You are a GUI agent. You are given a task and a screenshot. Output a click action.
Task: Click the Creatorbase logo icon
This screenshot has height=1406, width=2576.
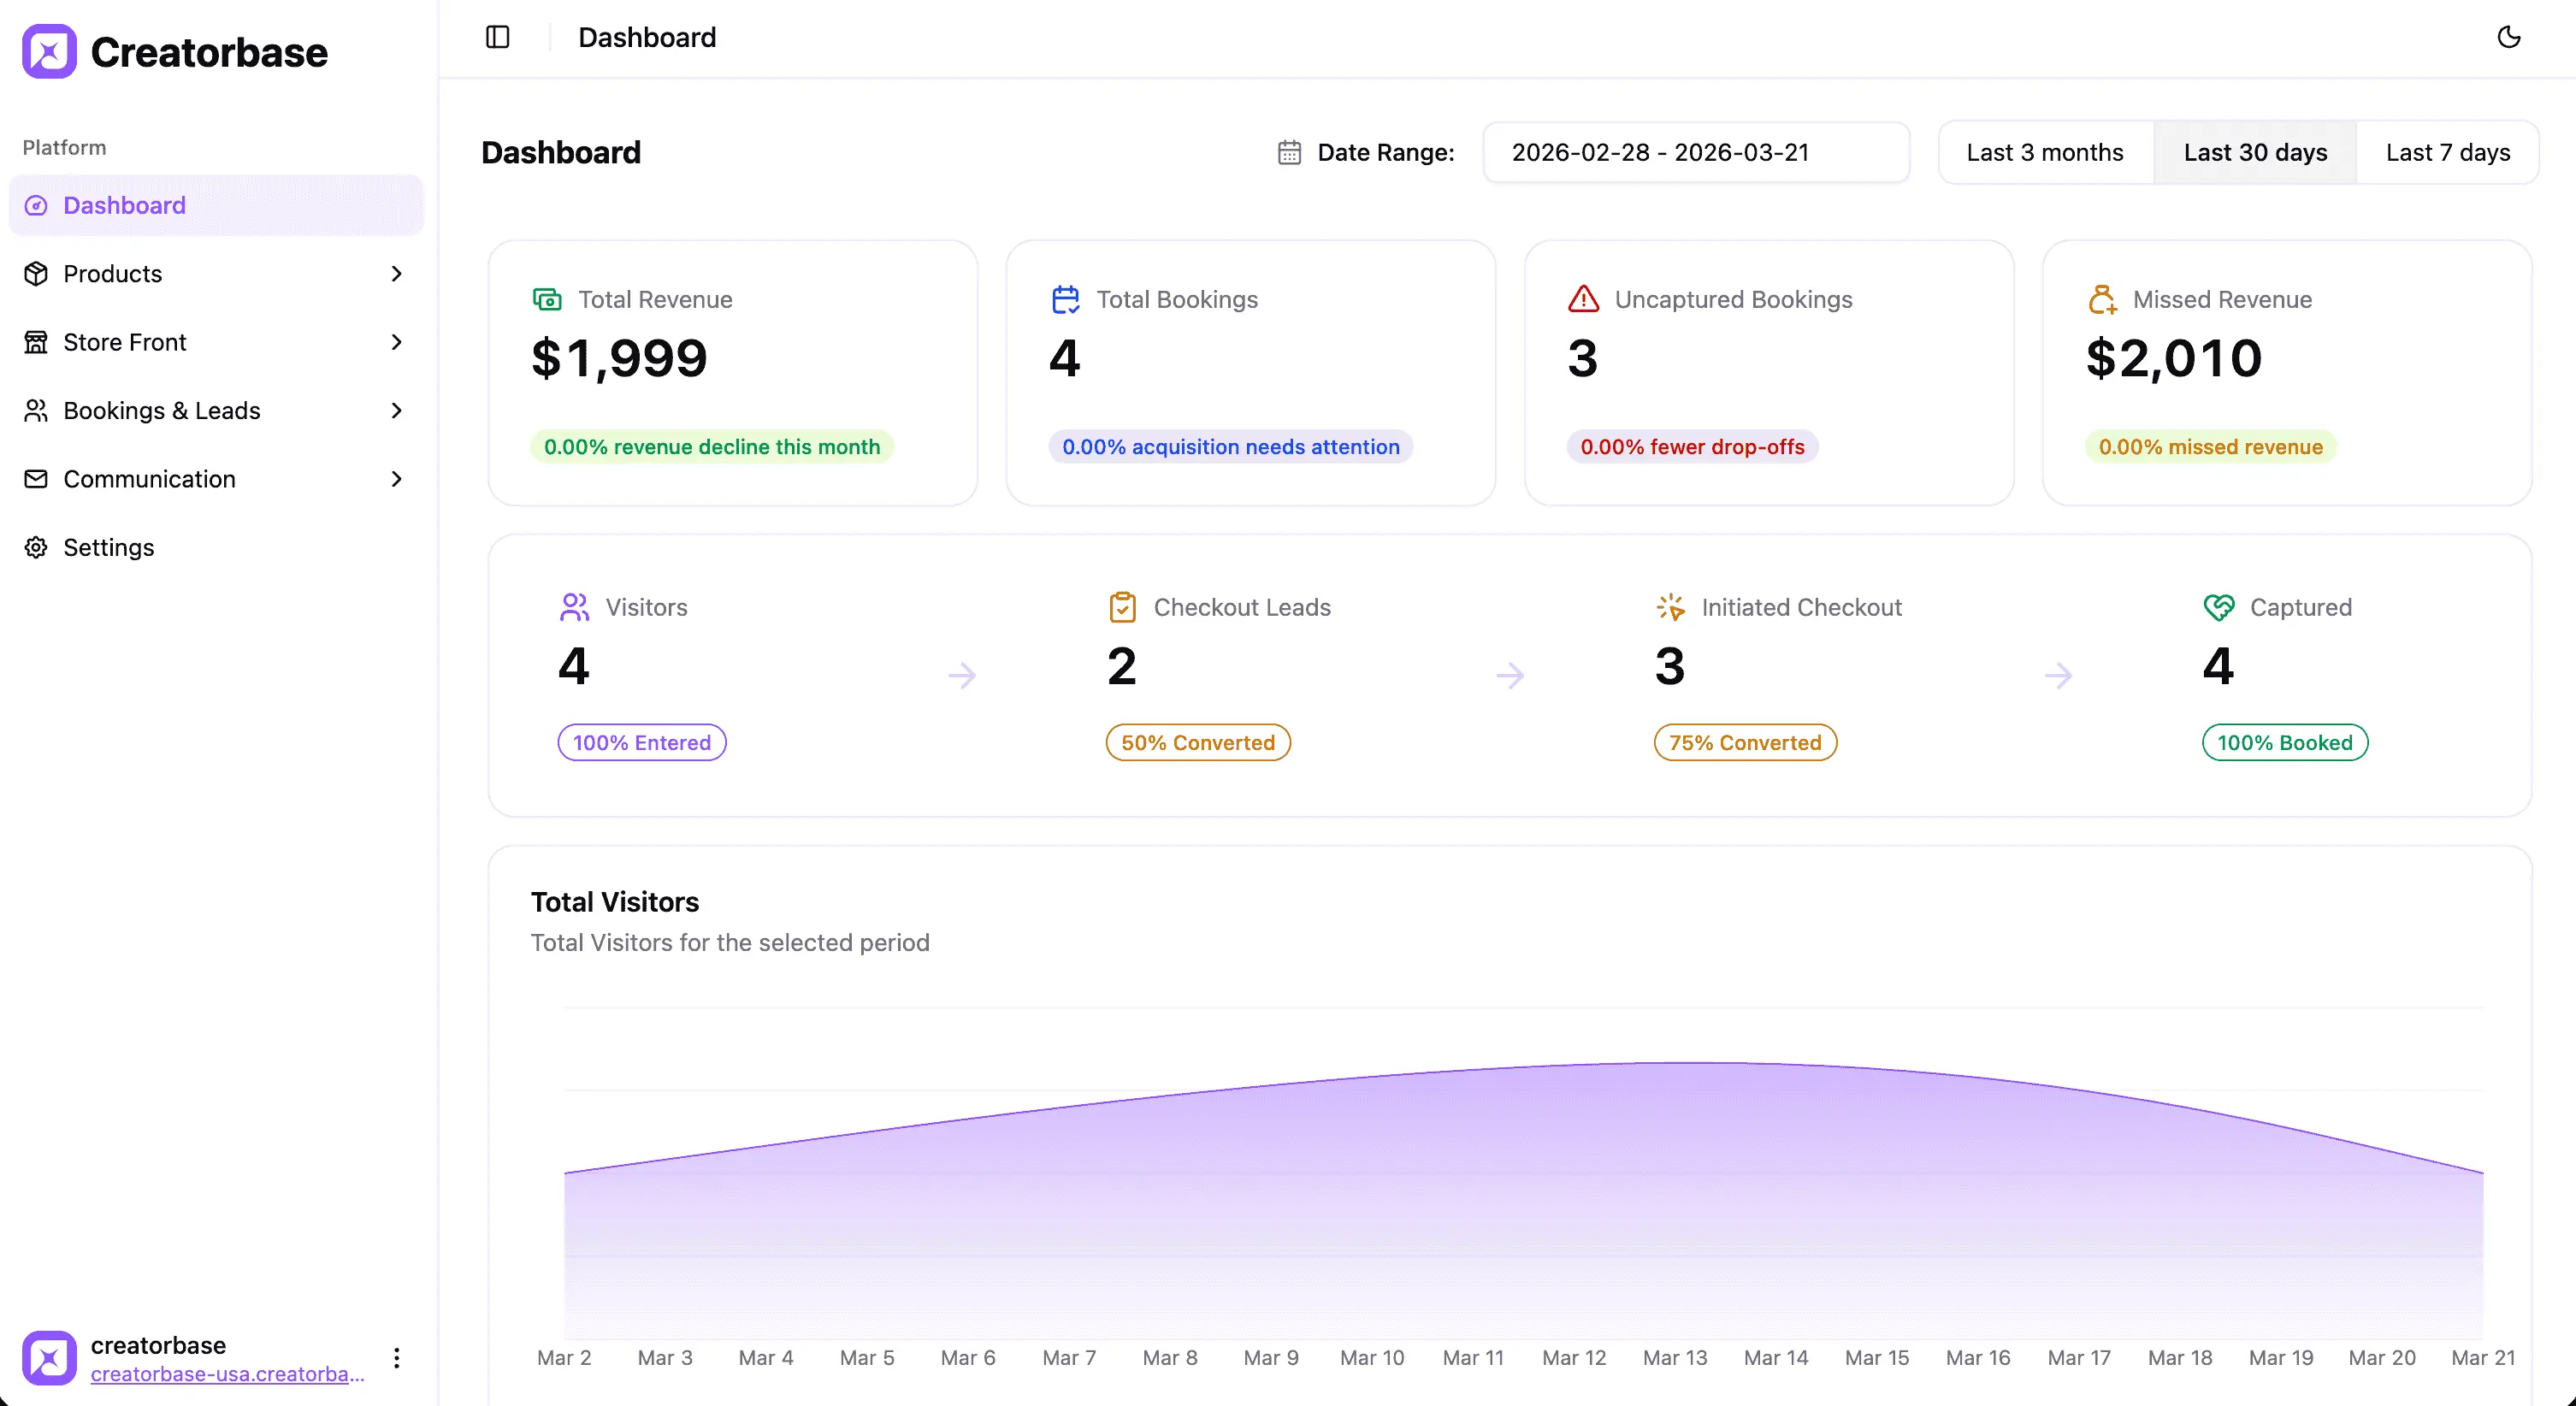point(49,51)
